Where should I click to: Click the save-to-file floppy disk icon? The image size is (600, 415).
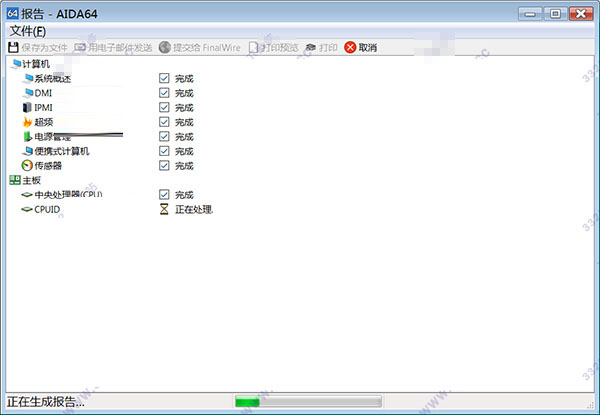point(13,47)
